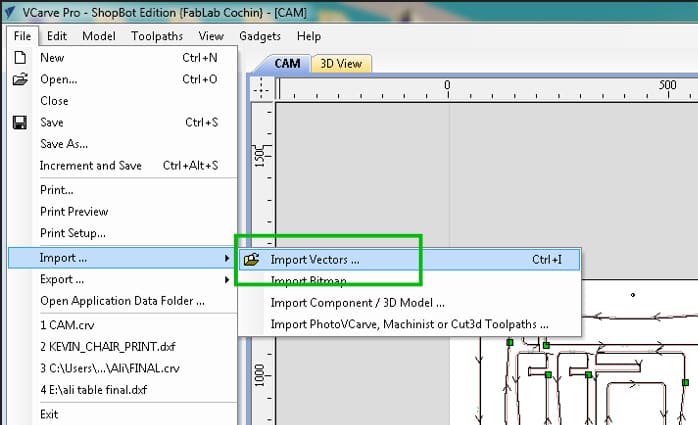Open recent file FINAL.crv
Image resolution: width=698 pixels, height=425 pixels.
(x=122, y=368)
